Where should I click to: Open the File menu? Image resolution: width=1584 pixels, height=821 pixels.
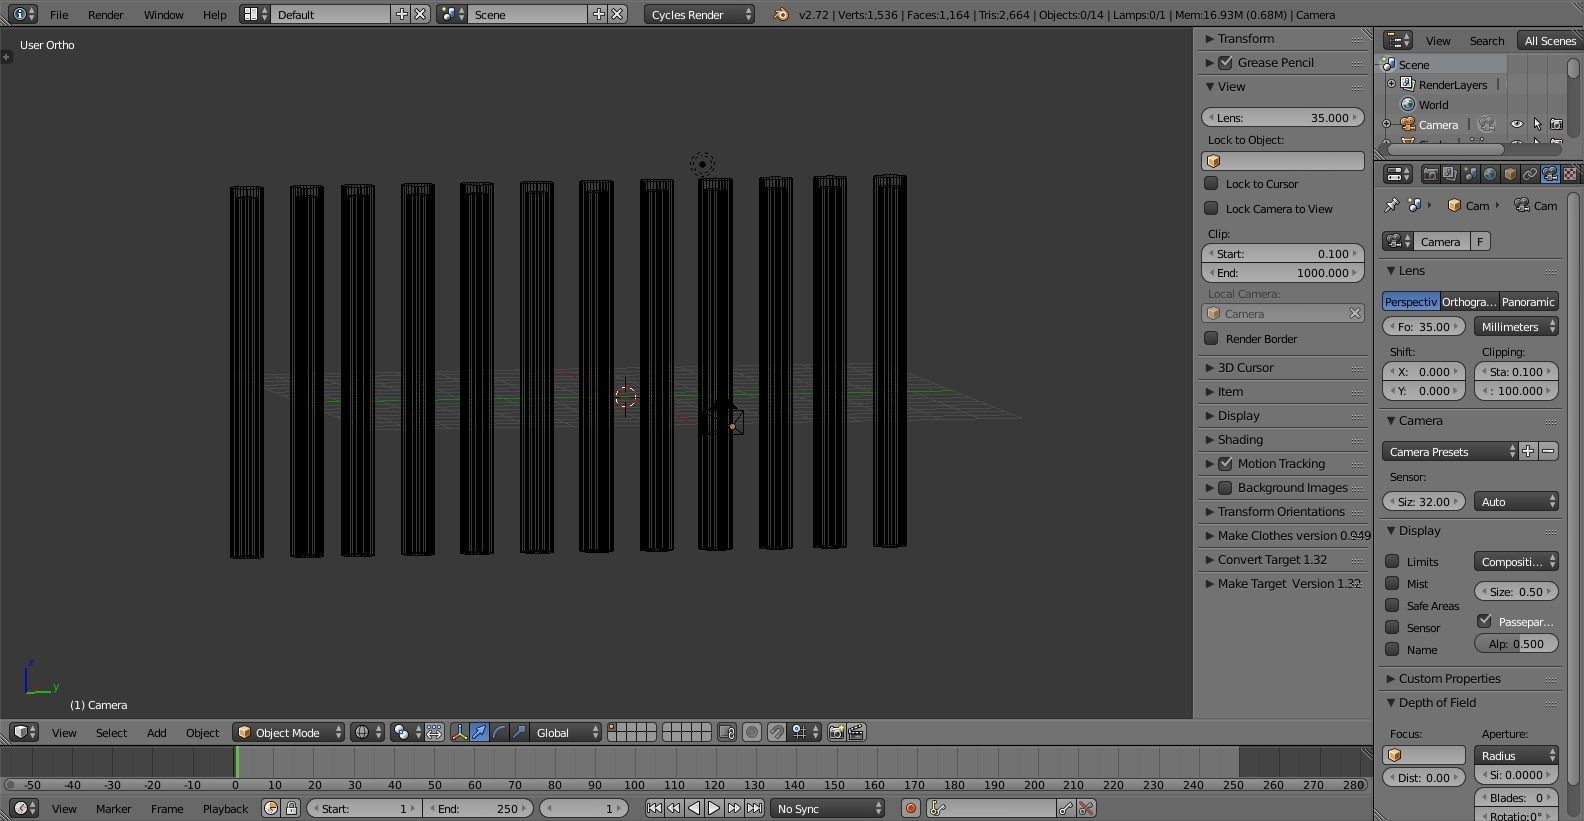(59, 14)
